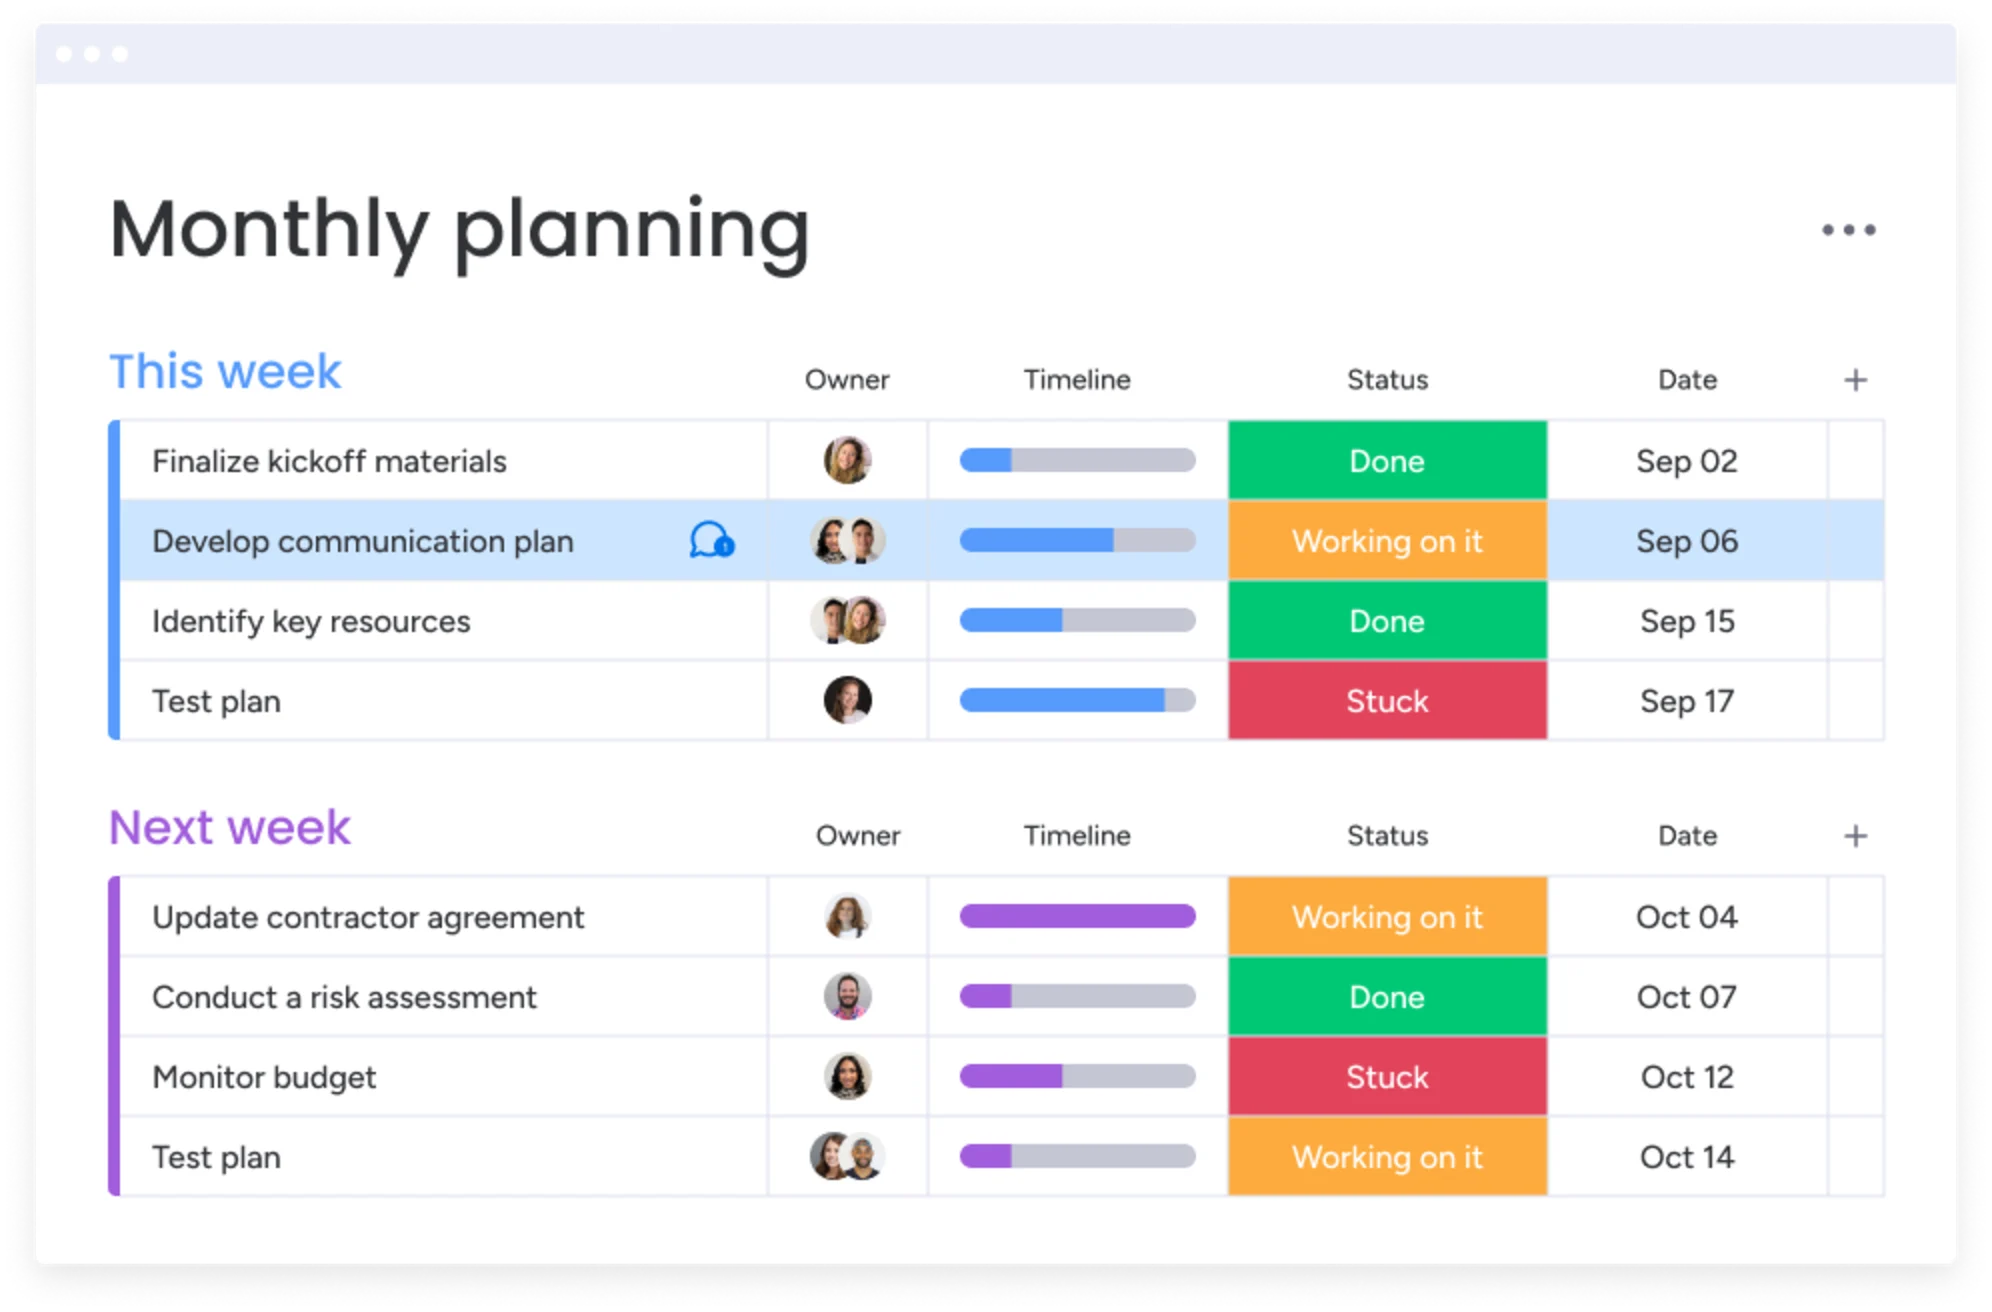Click owner avatars for Identify key resources
The width and height of the screenshot is (1992, 1312).
pyautogui.click(x=847, y=620)
